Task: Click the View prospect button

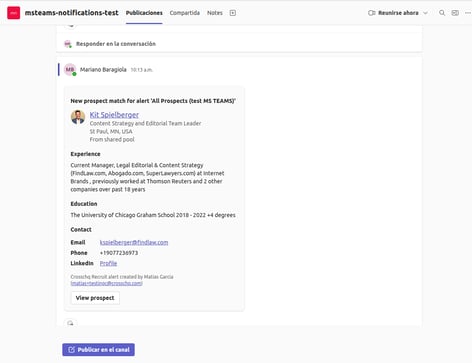Action: tap(95, 298)
